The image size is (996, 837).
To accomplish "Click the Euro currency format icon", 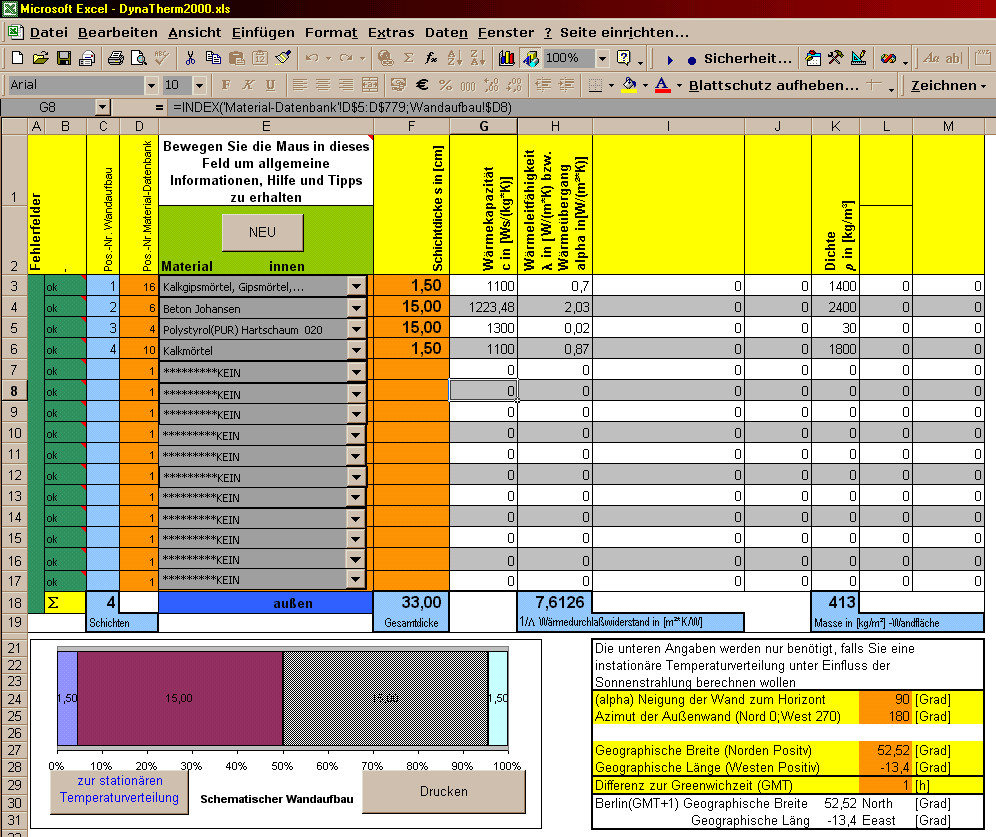I will click(x=422, y=85).
